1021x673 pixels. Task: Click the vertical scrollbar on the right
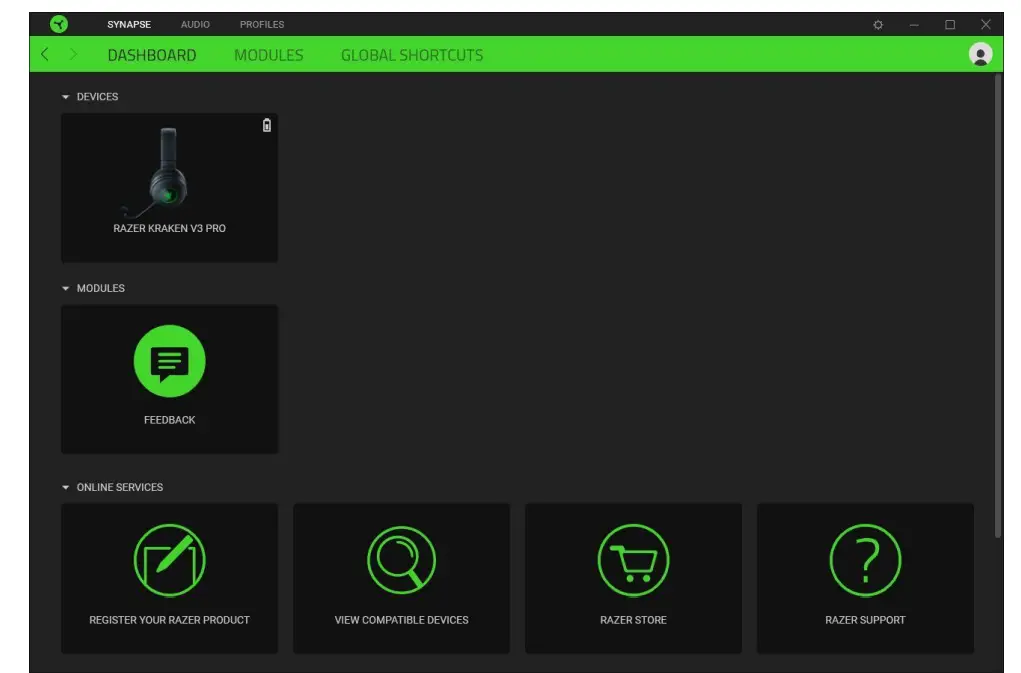(x=998, y=306)
